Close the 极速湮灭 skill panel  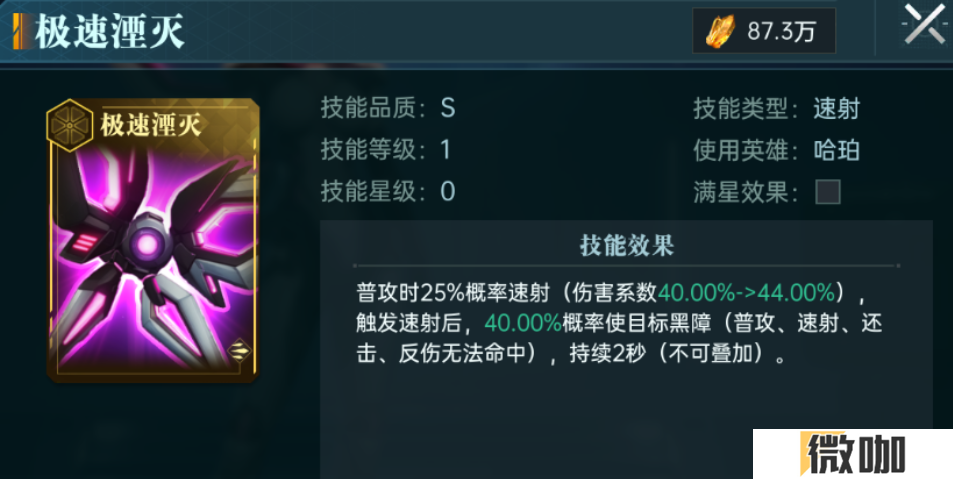coord(924,24)
